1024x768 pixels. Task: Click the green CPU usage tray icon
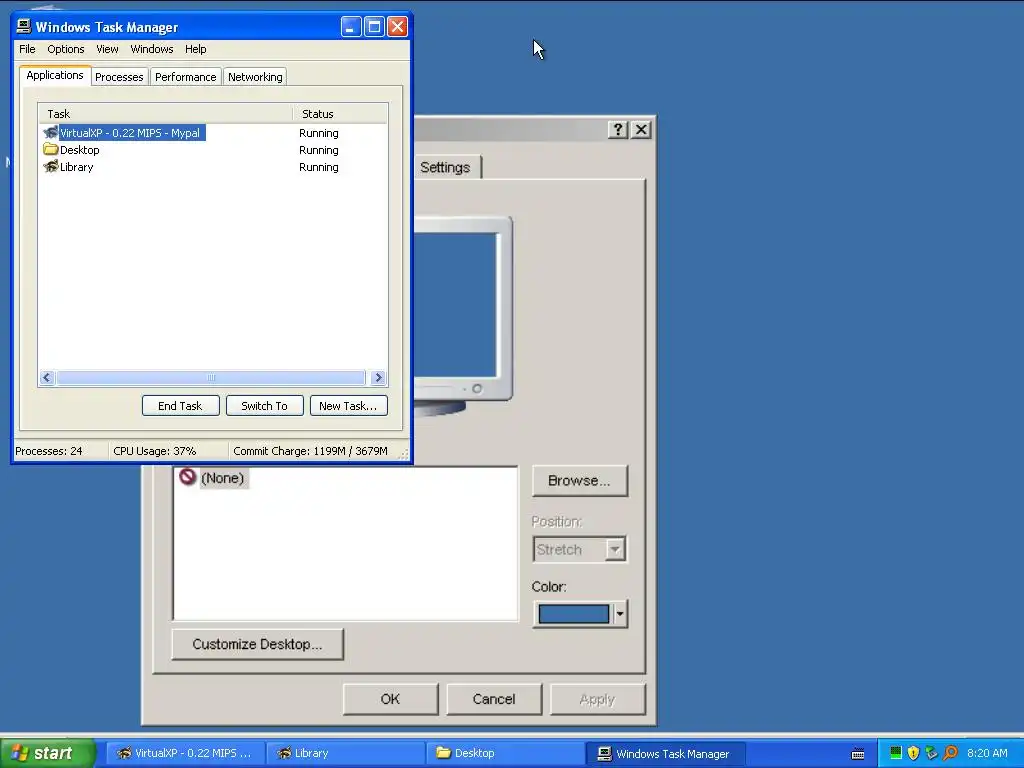895,753
